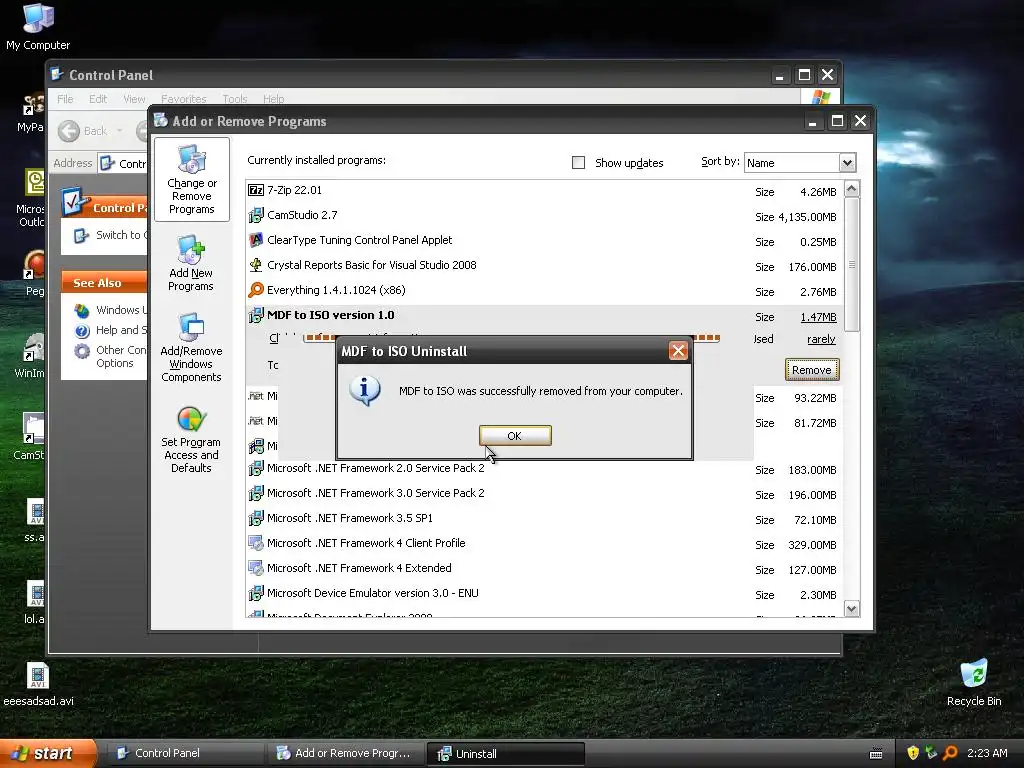Switch to the Uninstall taskbar button
The image size is (1024, 768).
coord(505,754)
